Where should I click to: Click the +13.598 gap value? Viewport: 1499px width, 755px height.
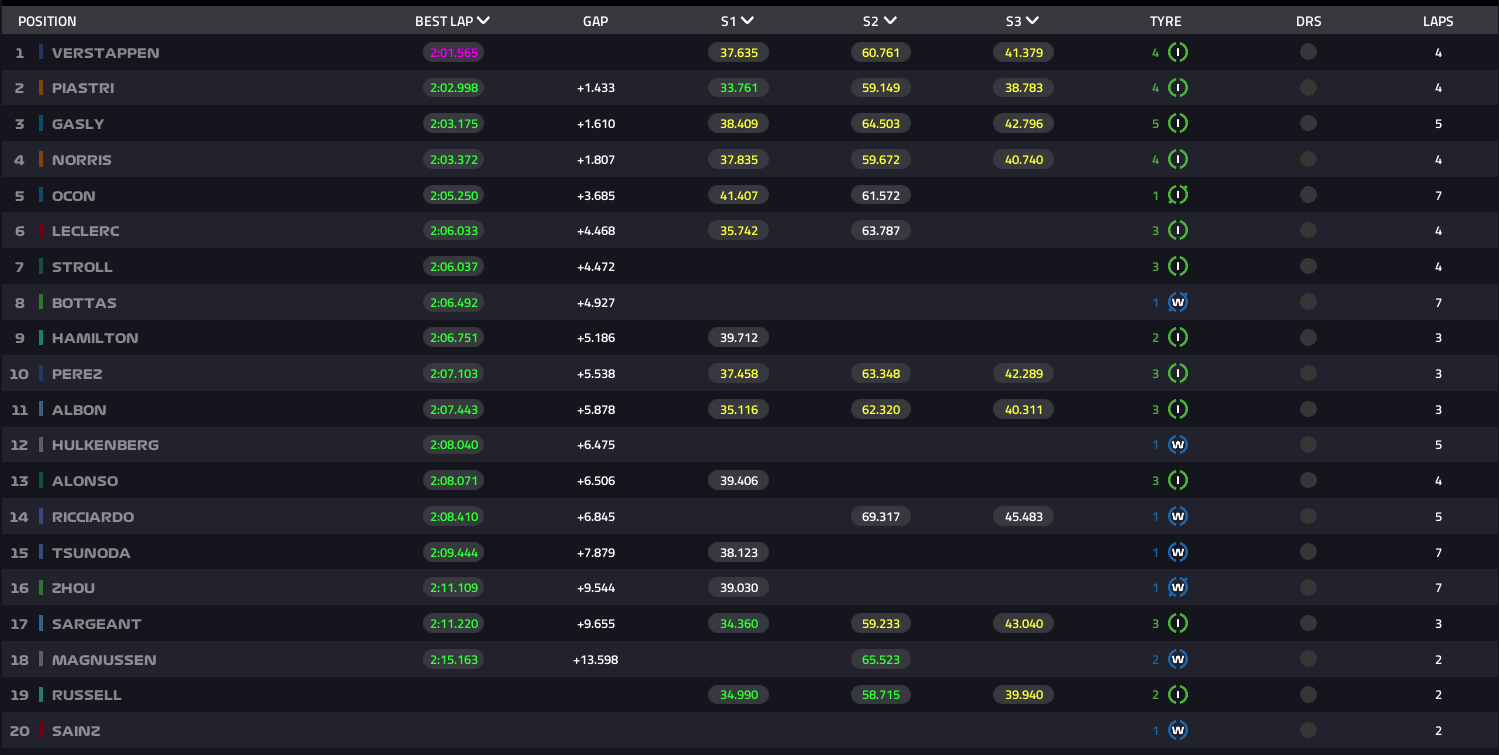[595, 660]
